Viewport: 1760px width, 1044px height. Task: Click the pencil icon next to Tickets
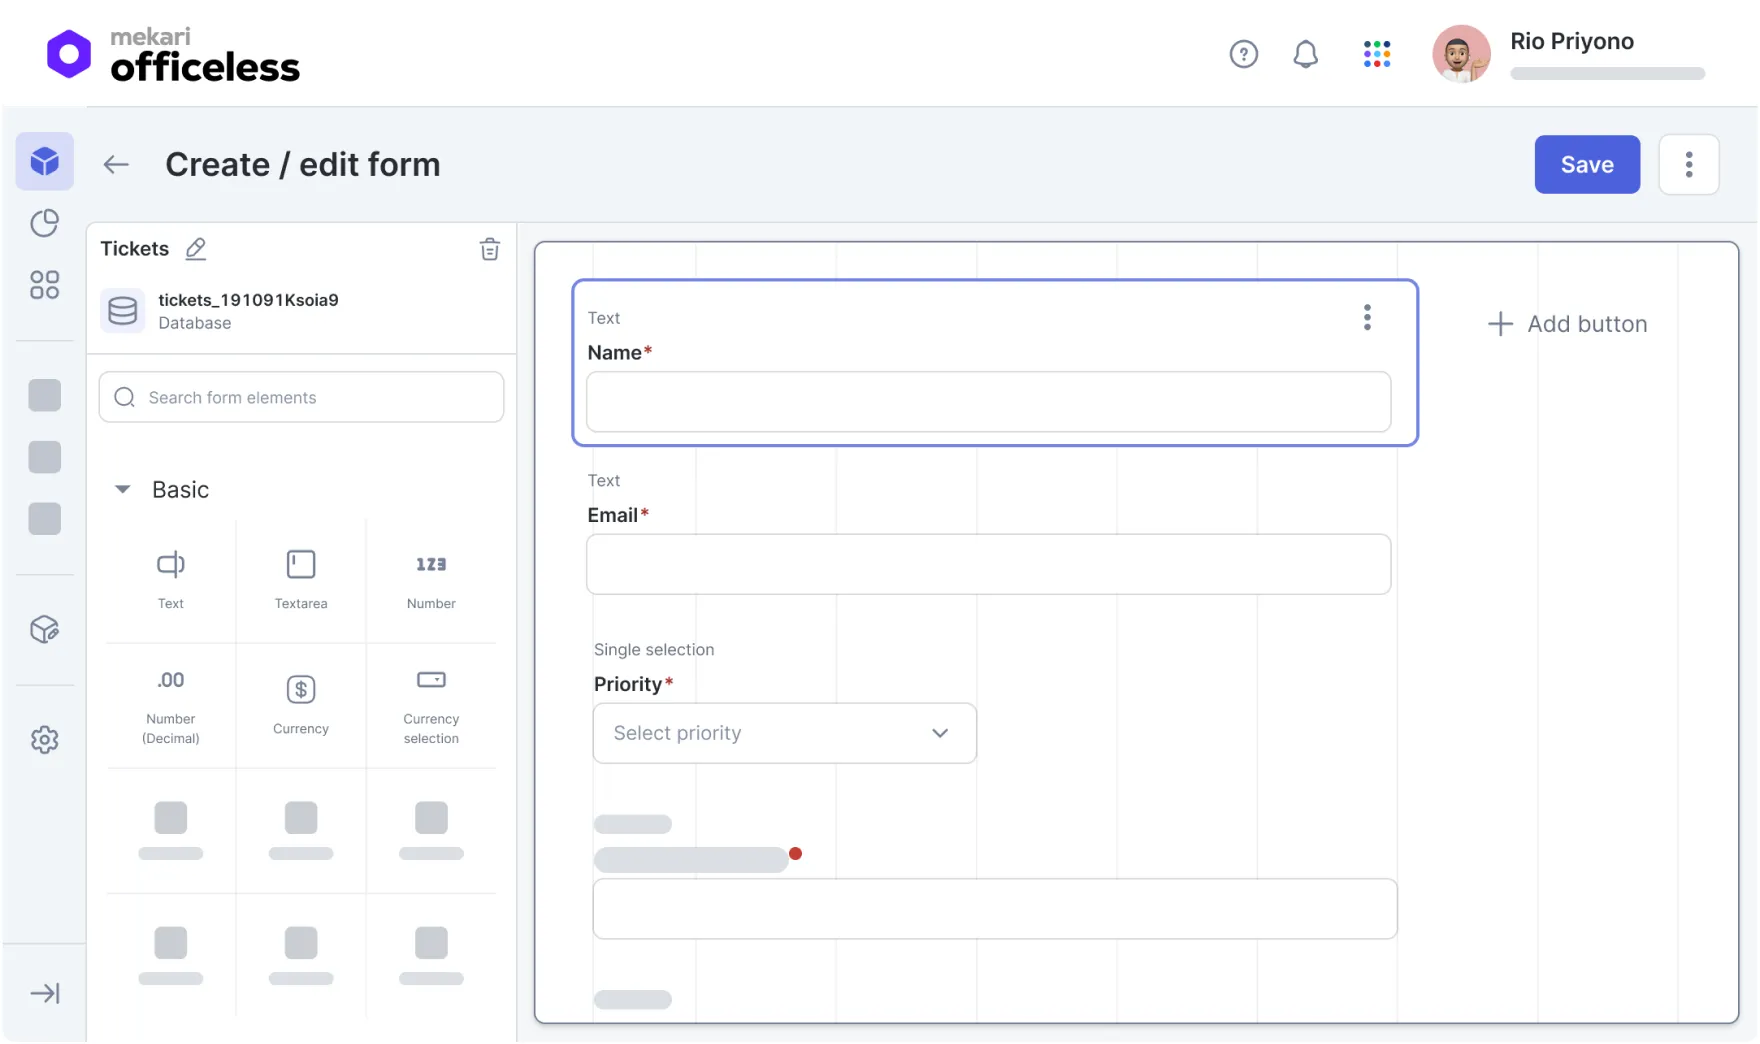tap(196, 249)
